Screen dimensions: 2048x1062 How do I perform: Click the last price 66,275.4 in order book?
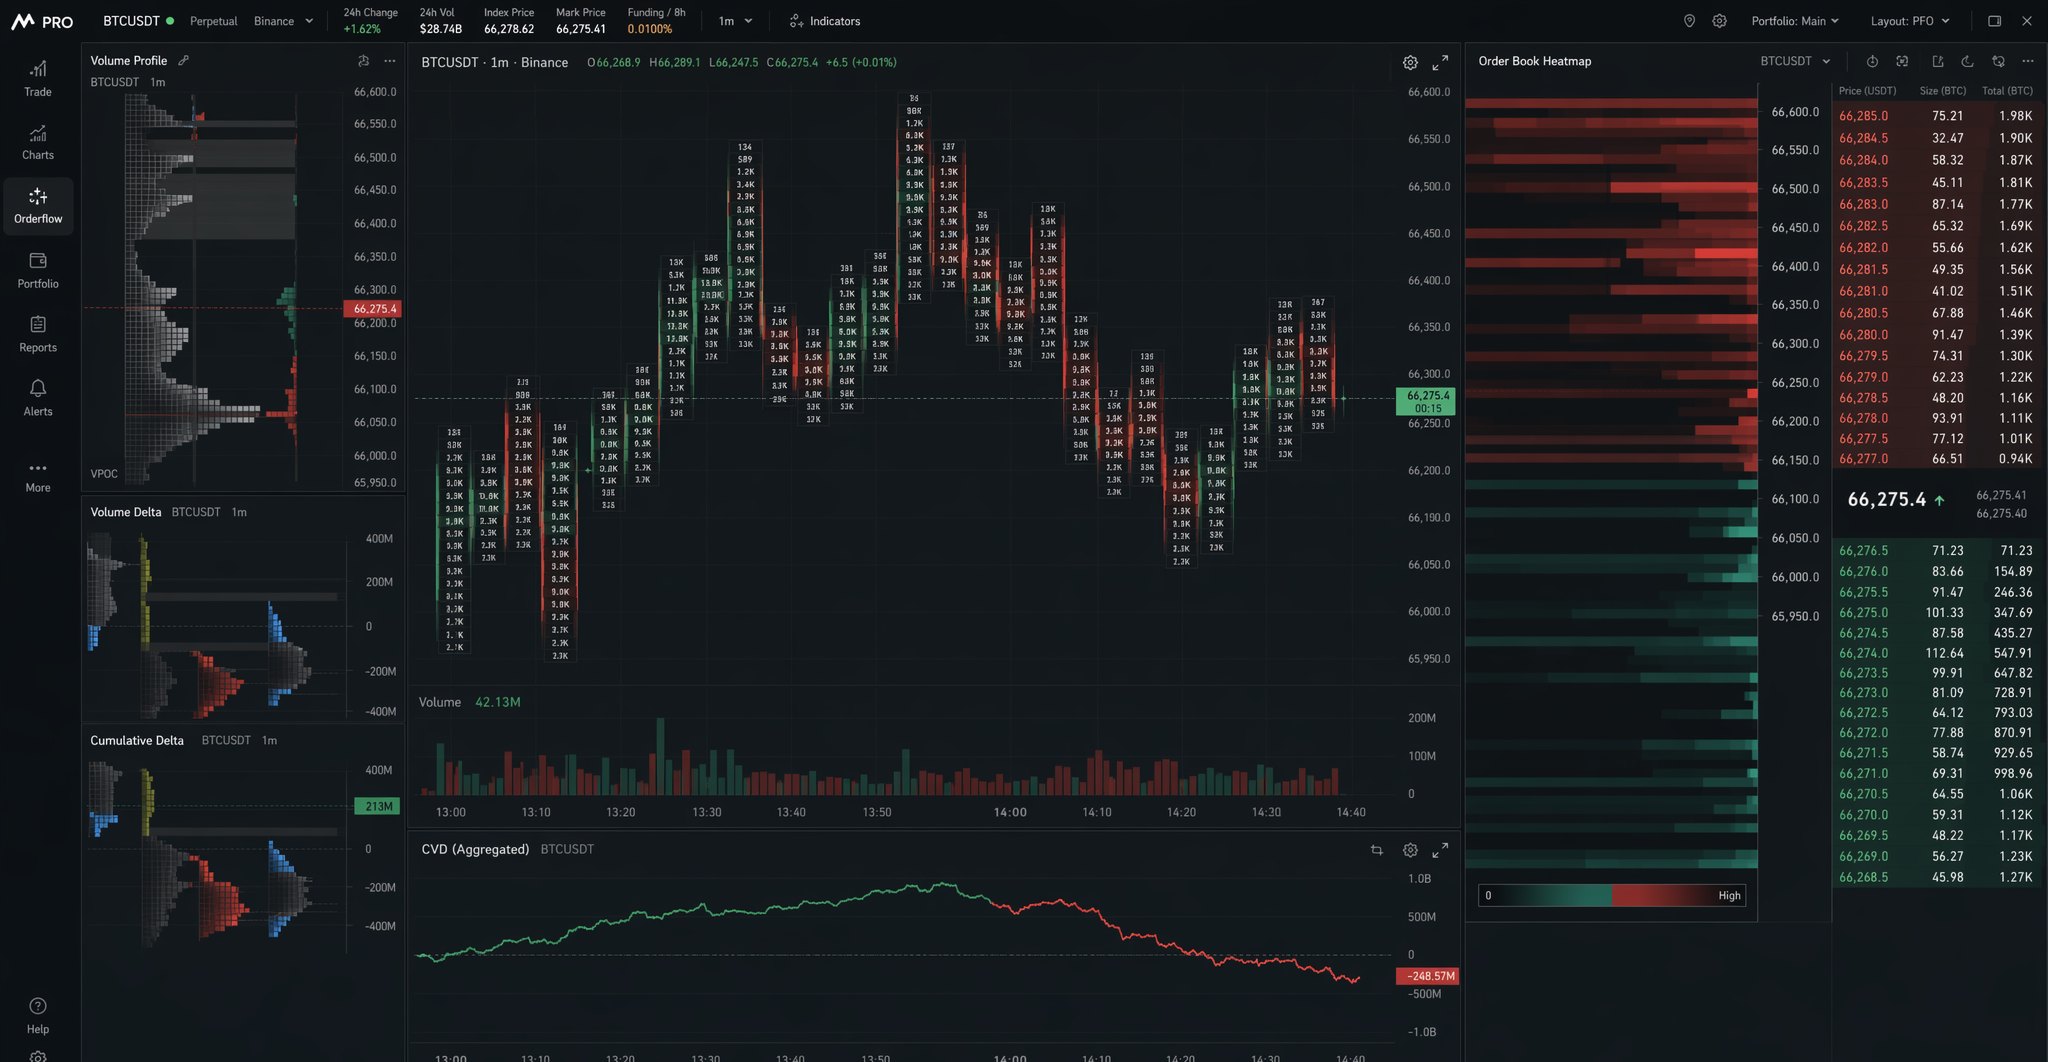point(1886,499)
